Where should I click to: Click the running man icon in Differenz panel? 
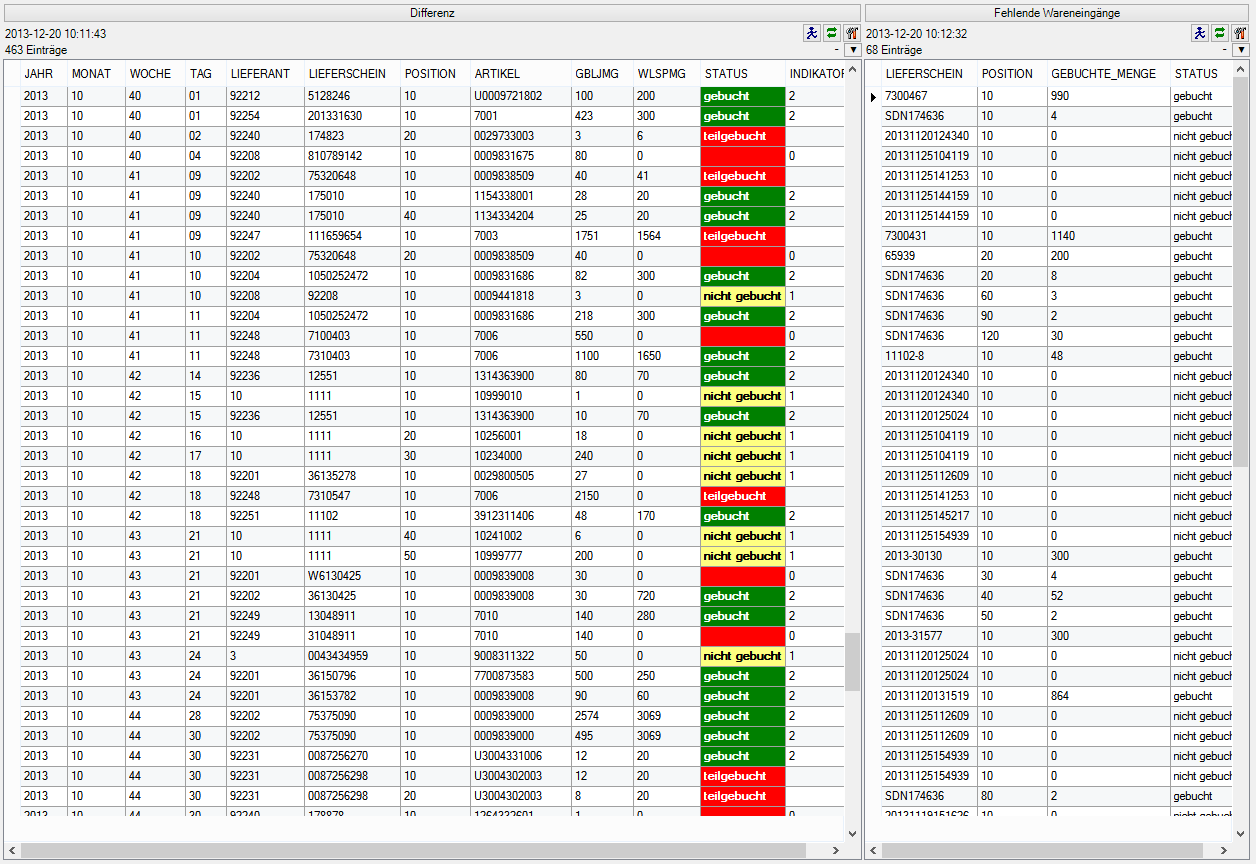tap(811, 33)
